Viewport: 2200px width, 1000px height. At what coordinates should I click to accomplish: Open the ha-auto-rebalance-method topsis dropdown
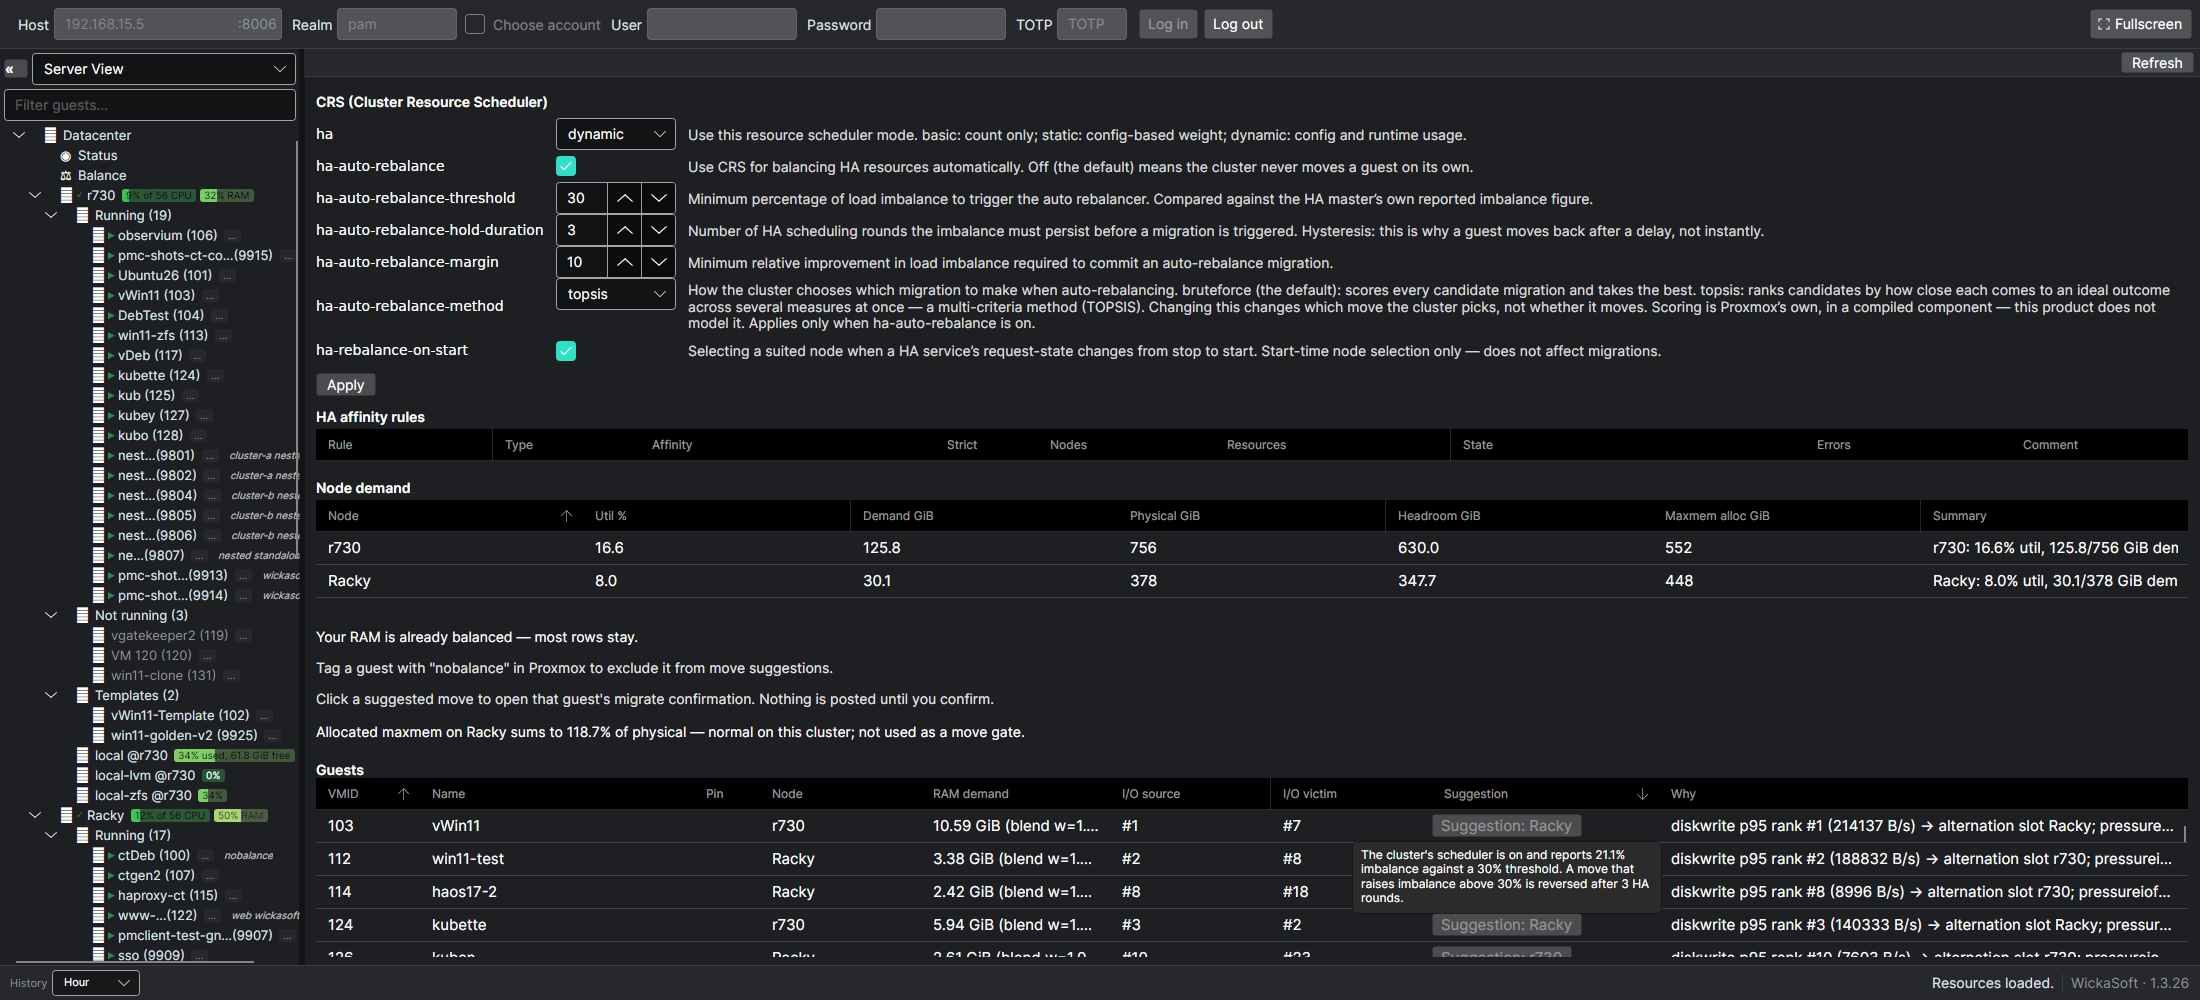point(615,294)
